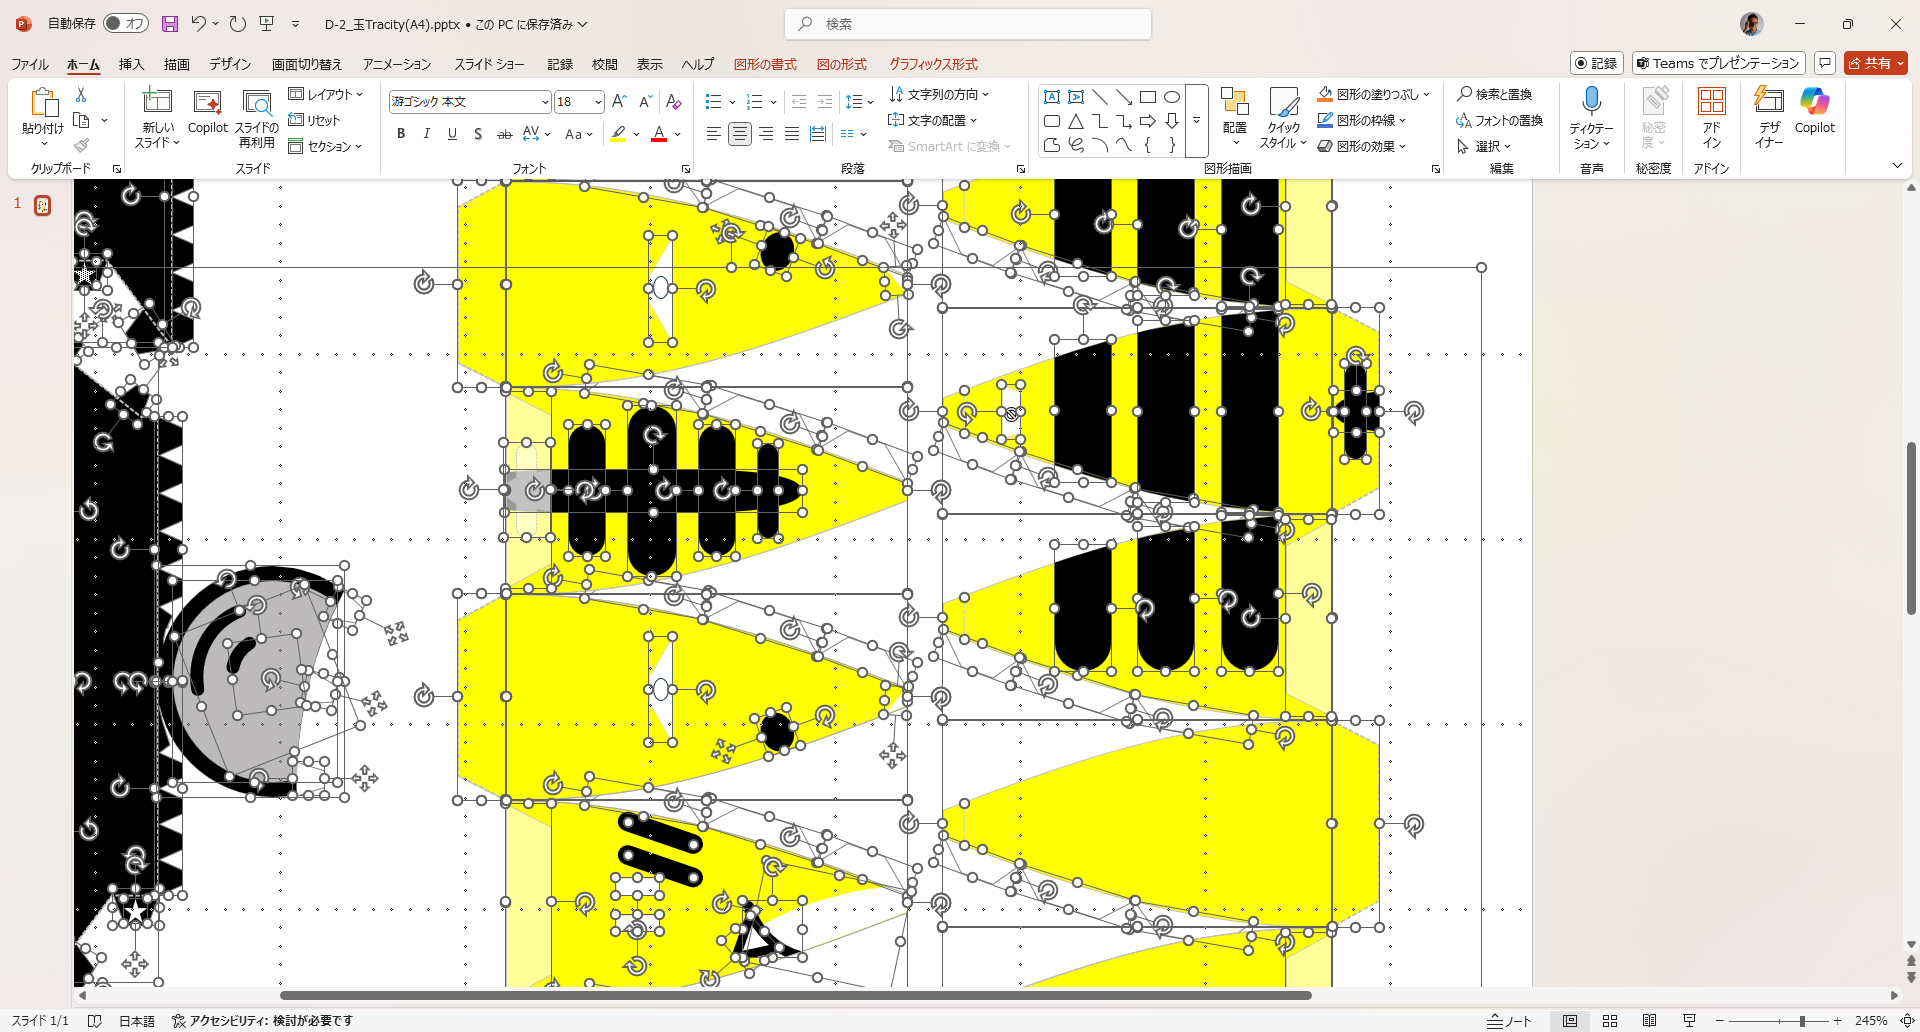Viewport: 1920px width, 1032px height.
Task: Select the center align text icon
Action: click(x=740, y=134)
